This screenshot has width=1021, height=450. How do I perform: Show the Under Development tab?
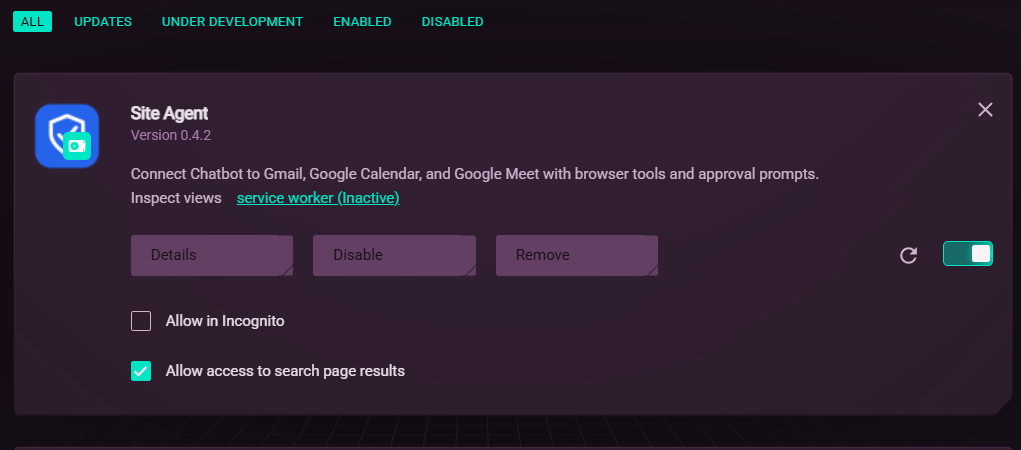click(x=232, y=21)
